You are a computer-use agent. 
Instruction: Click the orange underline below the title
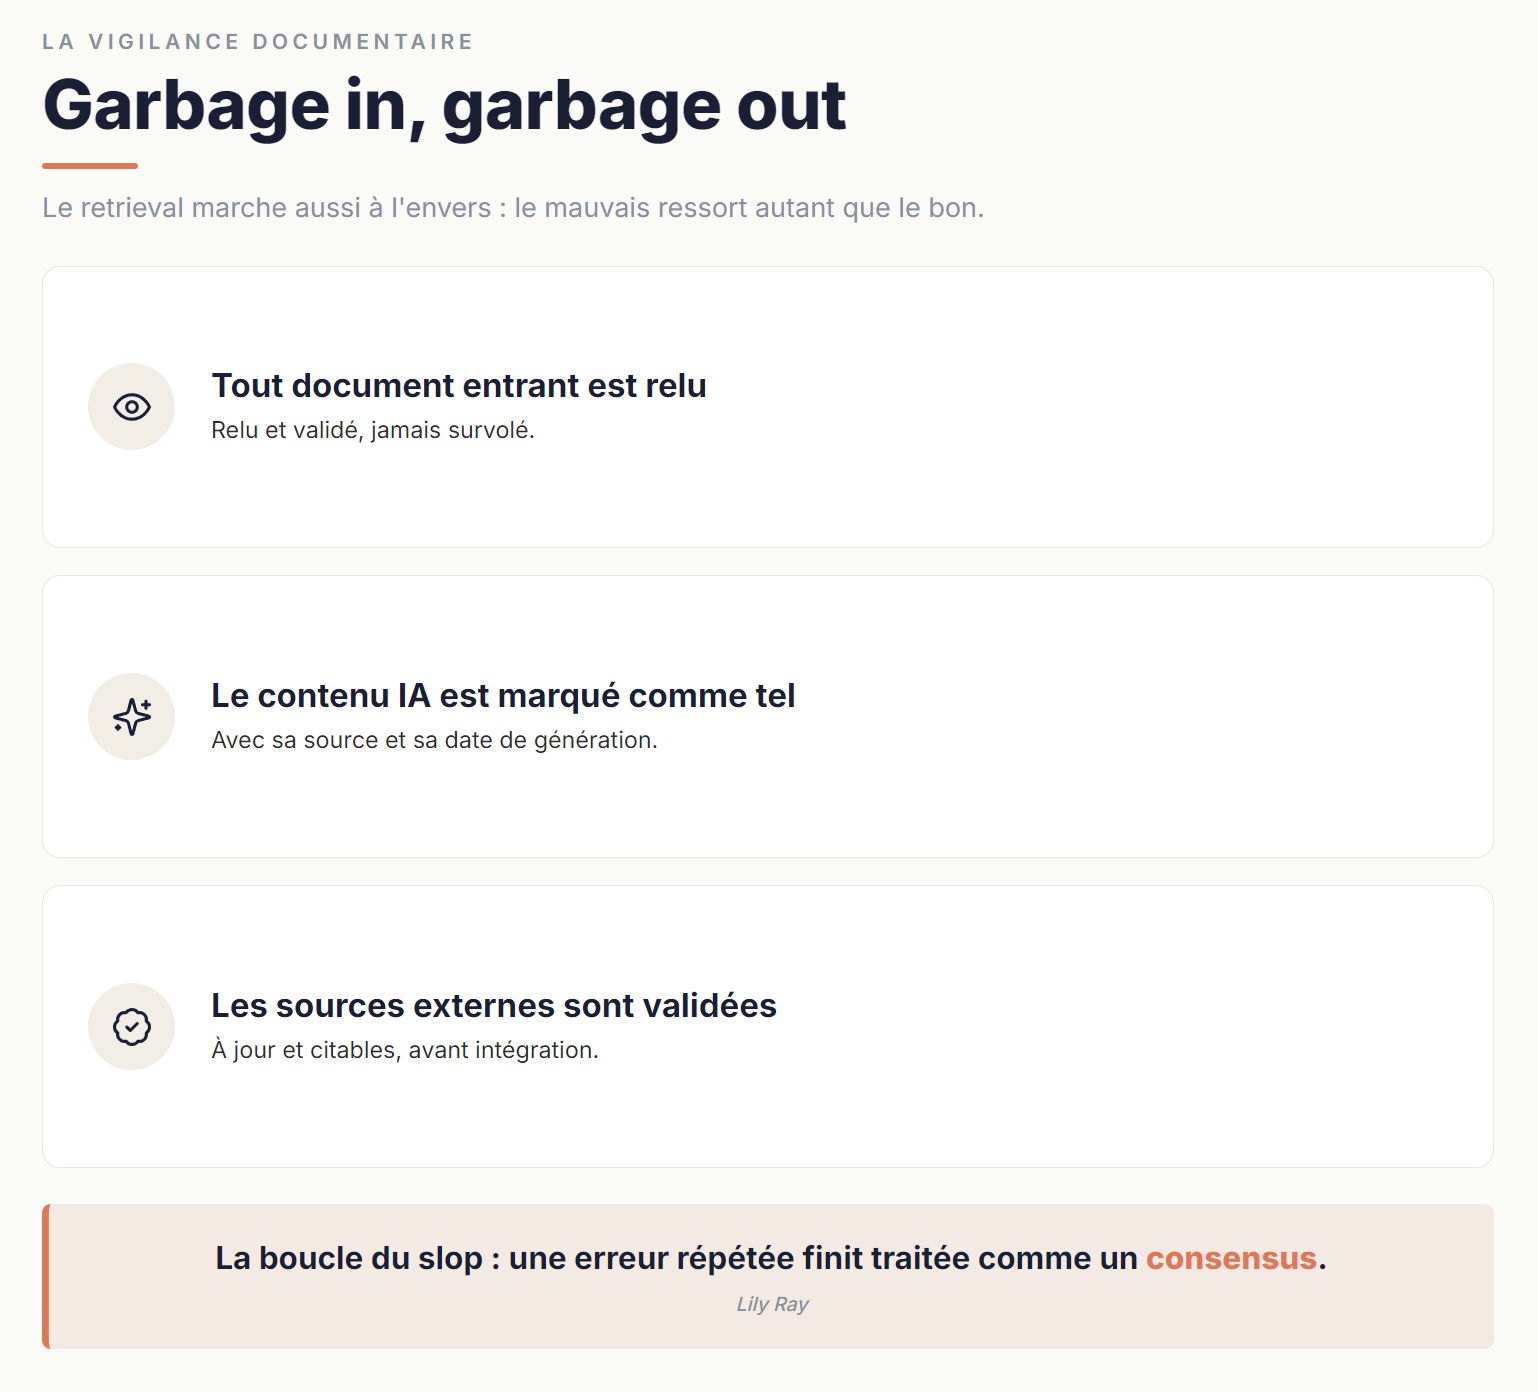[x=90, y=166]
